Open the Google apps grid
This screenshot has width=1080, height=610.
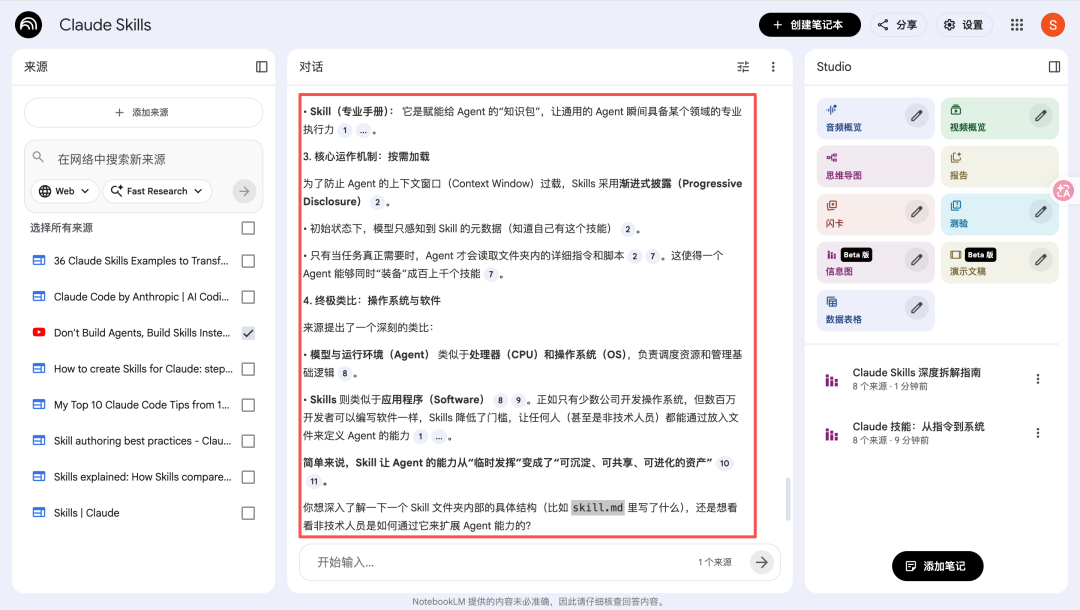point(1017,25)
